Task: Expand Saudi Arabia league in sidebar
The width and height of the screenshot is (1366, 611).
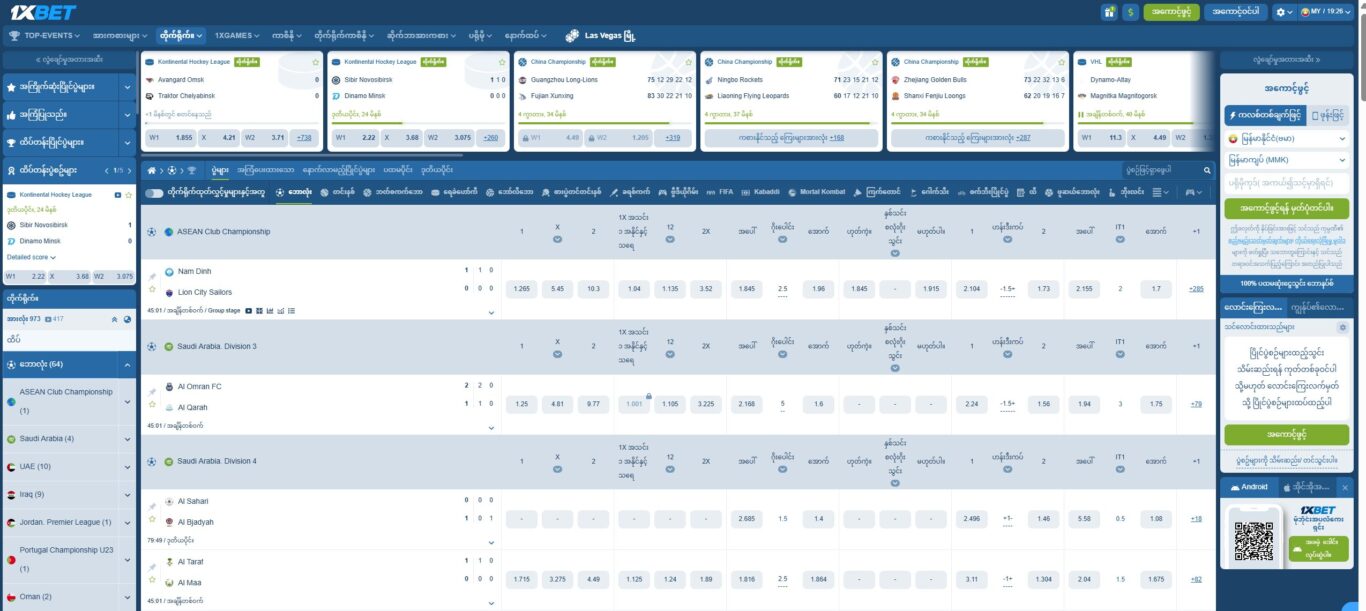Action: pos(127,438)
